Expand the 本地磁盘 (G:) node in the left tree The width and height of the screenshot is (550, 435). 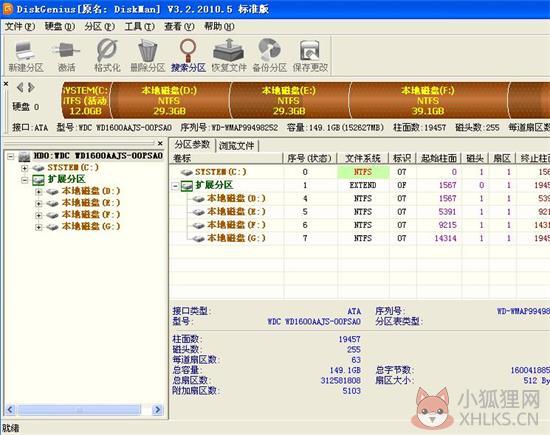pos(39,227)
